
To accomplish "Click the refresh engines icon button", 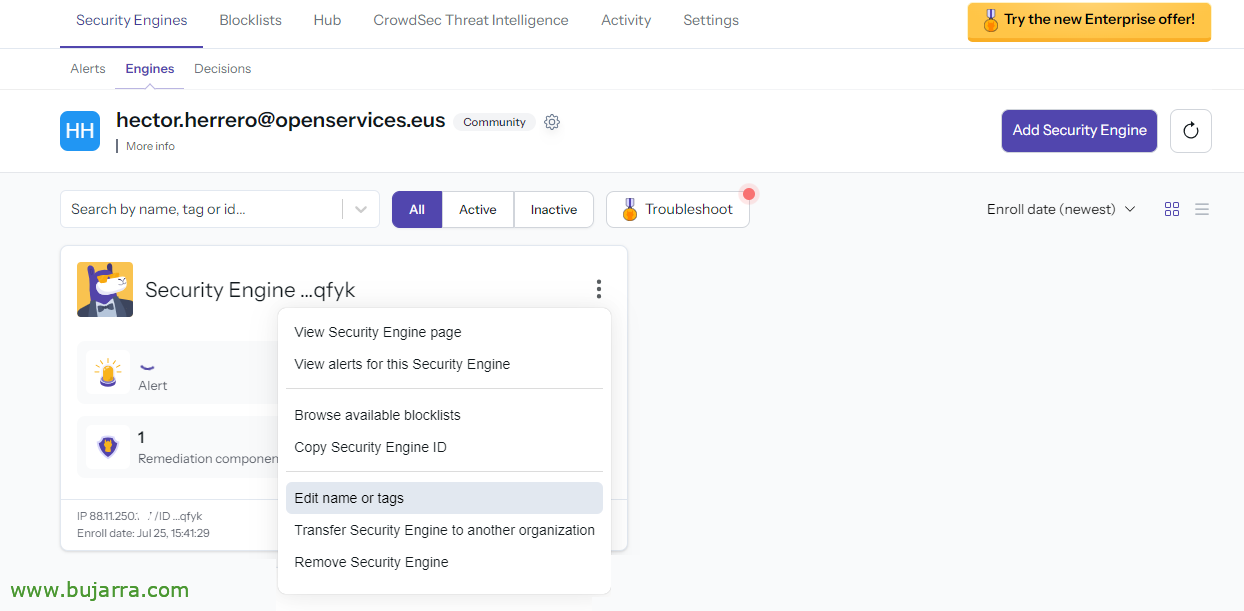I will click(1190, 131).
